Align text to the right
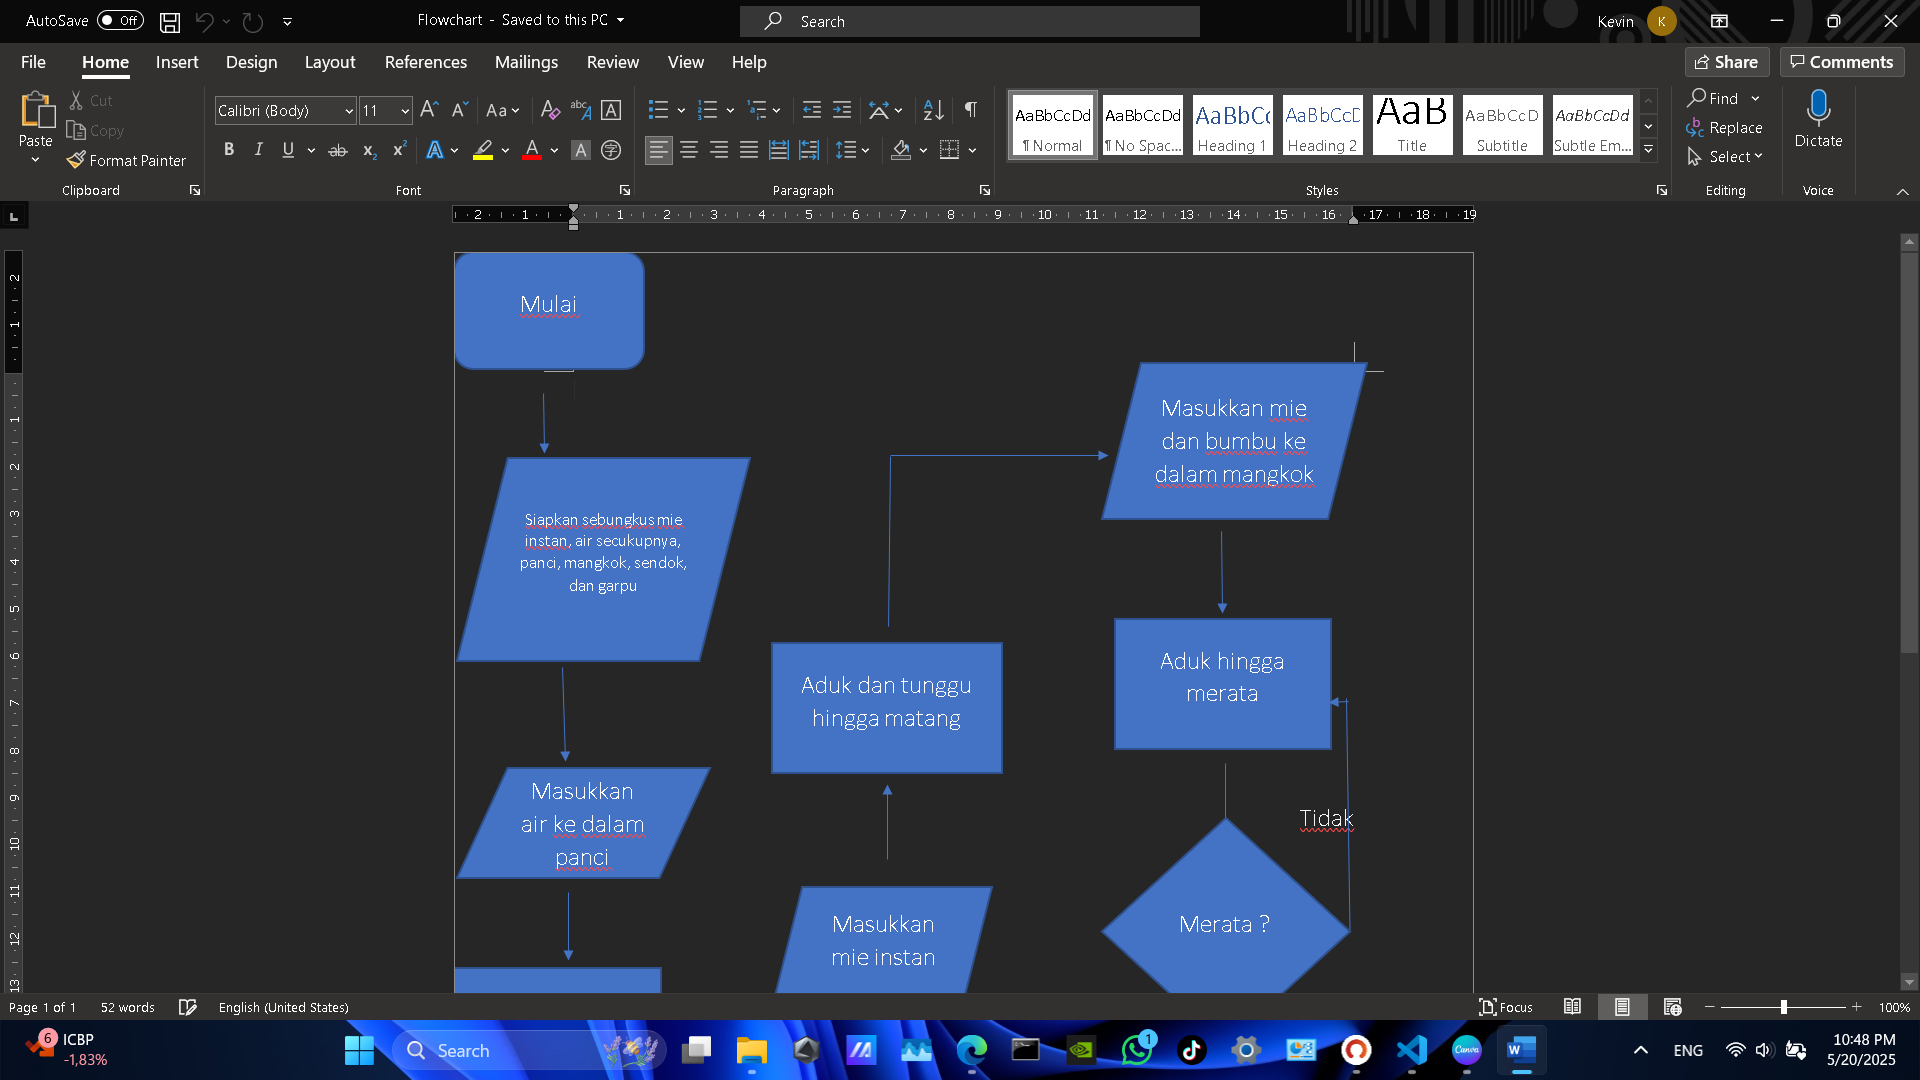This screenshot has height=1080, width=1920. 719,150
